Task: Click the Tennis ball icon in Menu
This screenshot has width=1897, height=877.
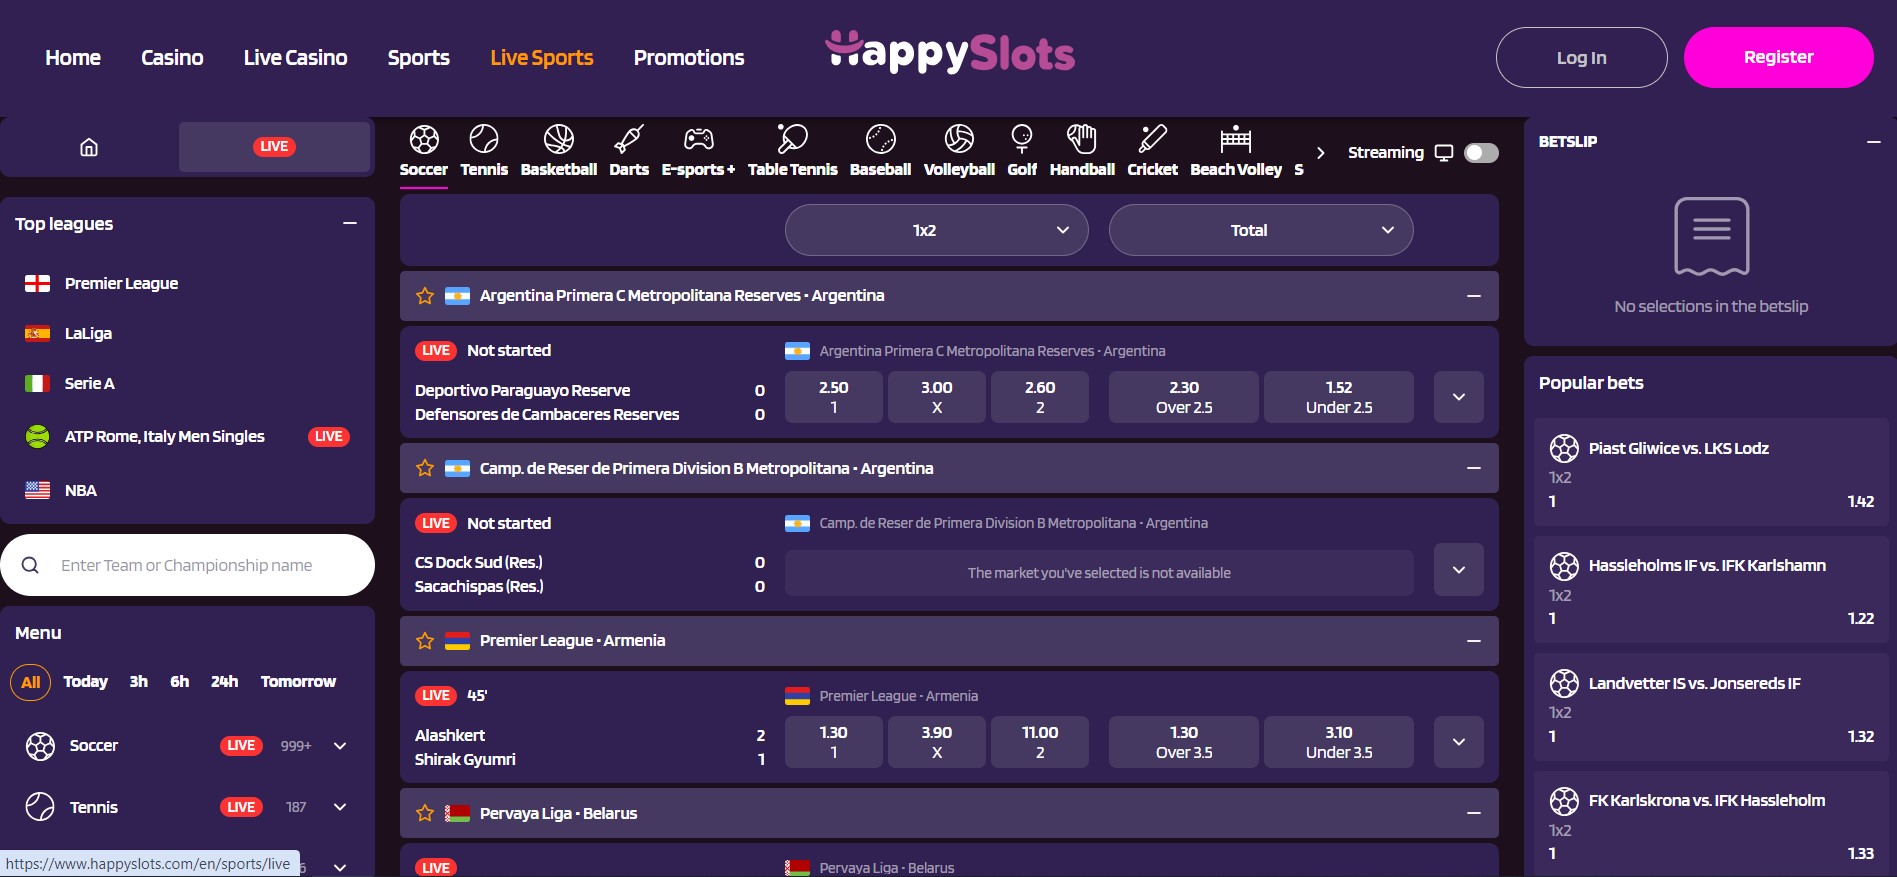Action: [40, 807]
